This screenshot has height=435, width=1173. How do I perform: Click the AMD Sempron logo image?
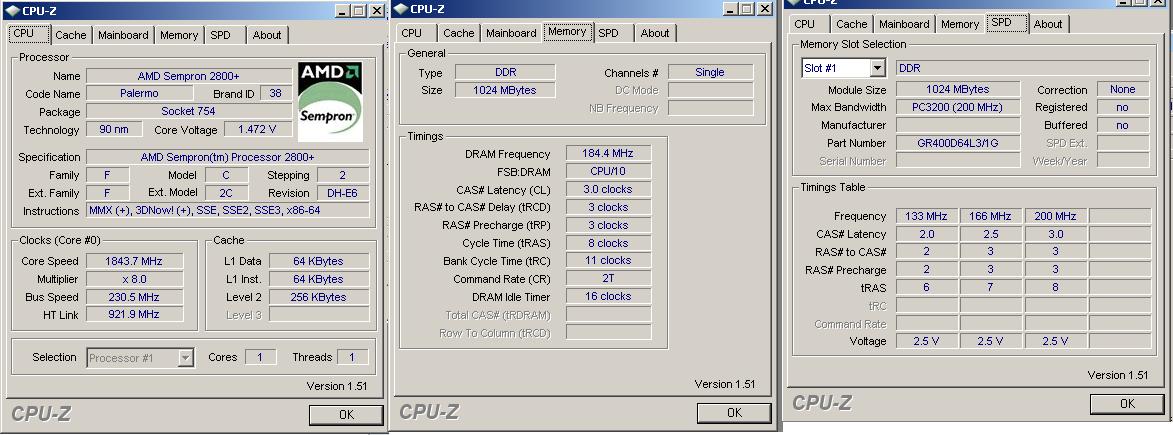point(330,102)
